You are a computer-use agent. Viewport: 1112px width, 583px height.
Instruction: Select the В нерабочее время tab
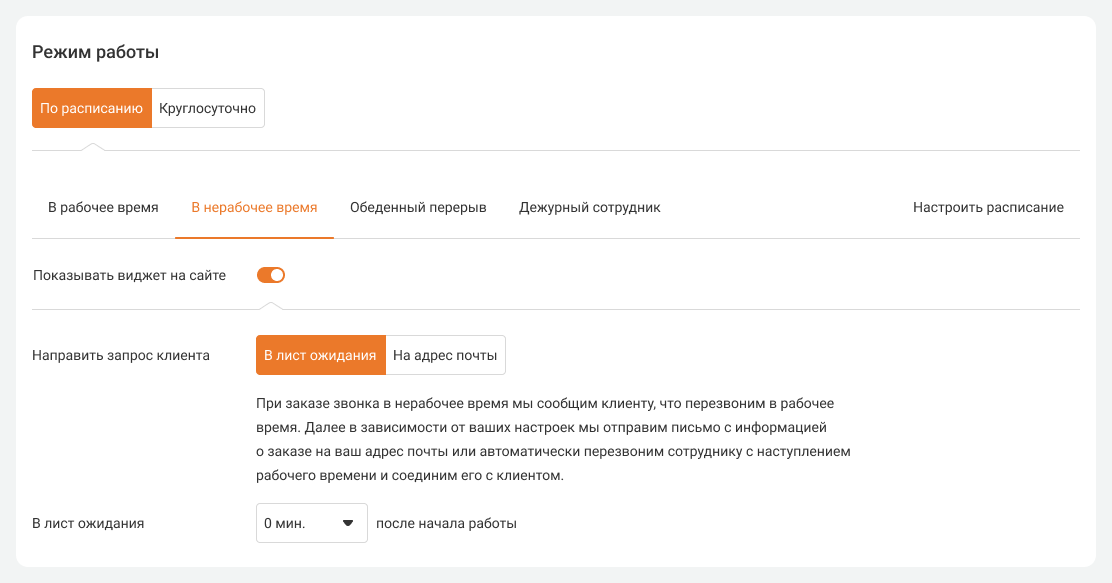tap(254, 208)
